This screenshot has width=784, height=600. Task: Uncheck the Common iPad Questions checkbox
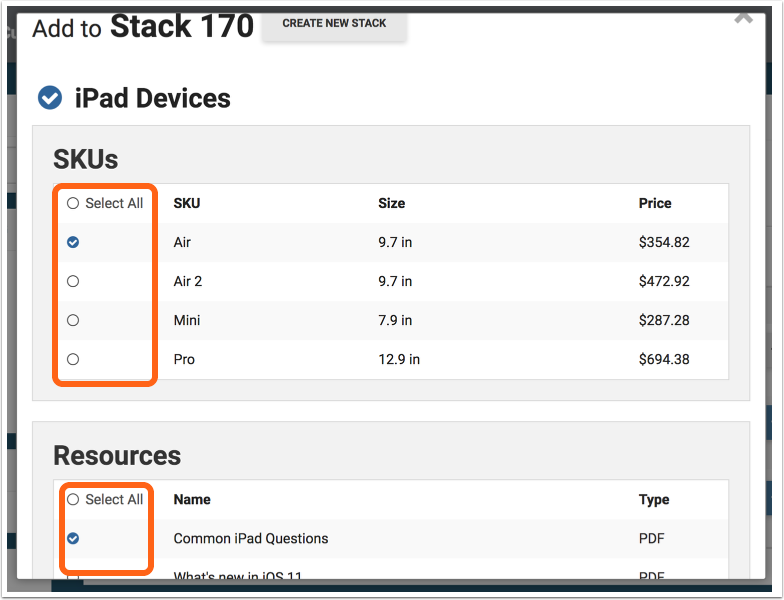73,538
